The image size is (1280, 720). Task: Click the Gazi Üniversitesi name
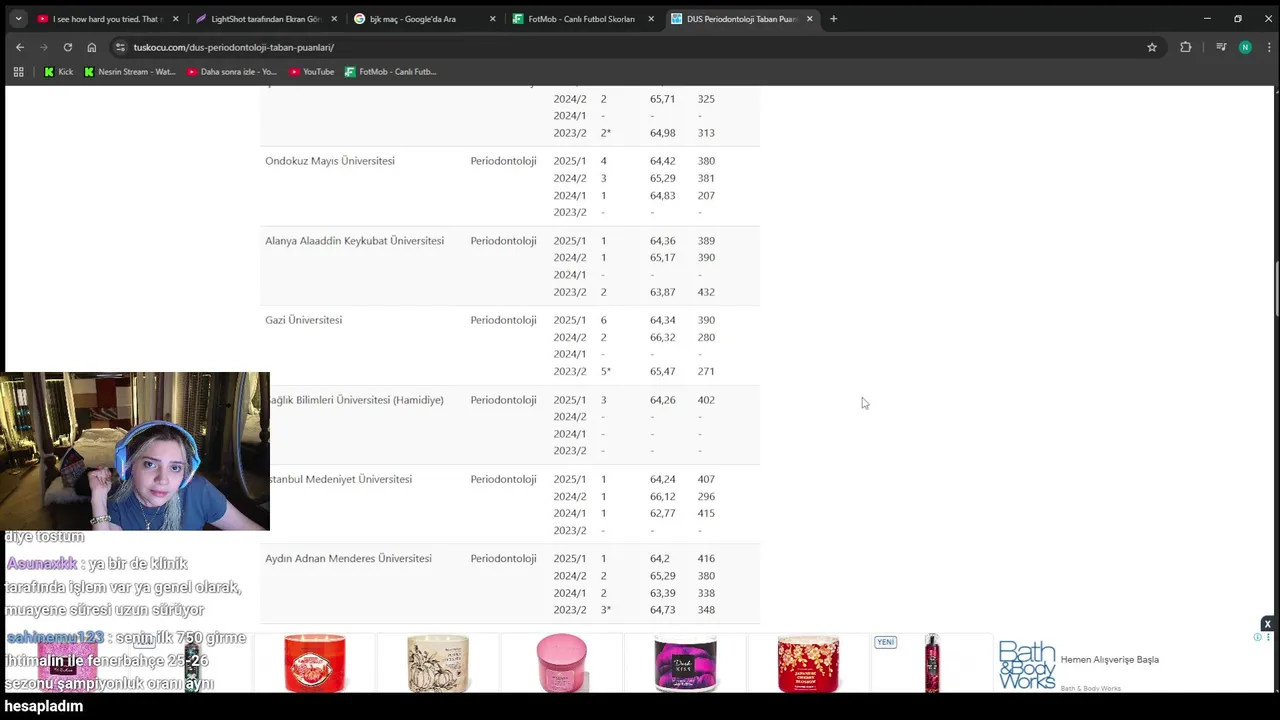[303, 320]
